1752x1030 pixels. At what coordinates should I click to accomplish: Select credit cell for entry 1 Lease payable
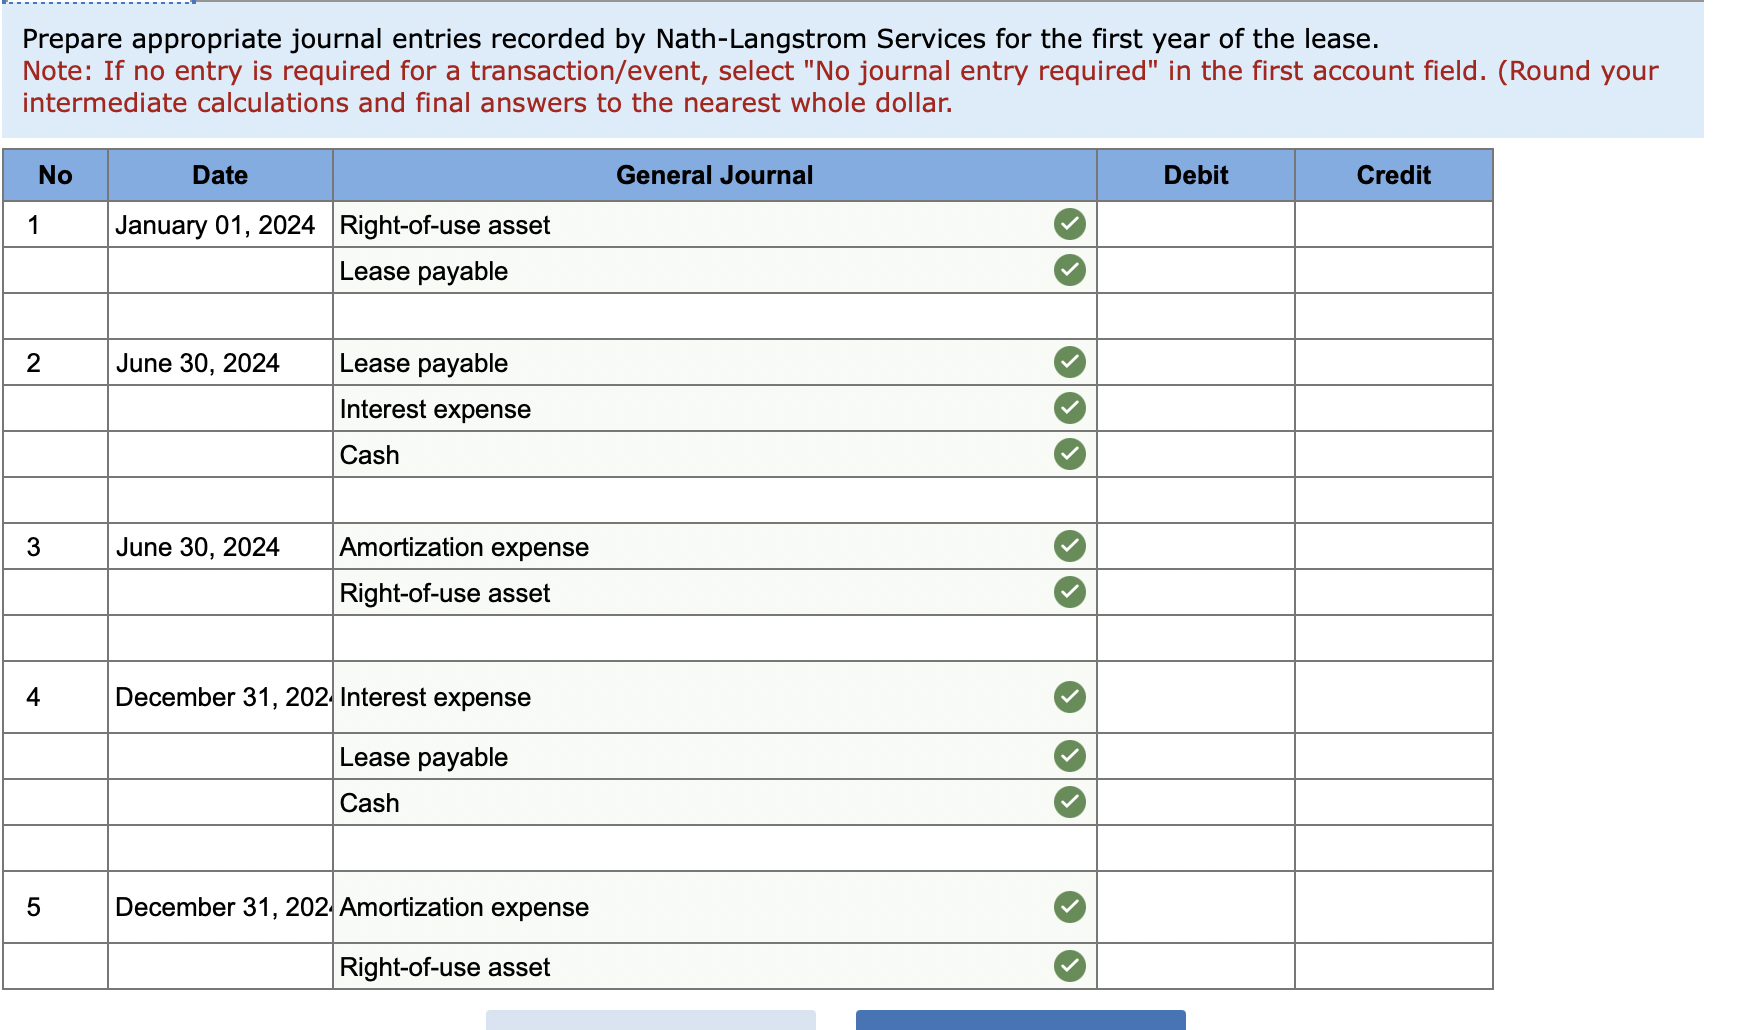tap(1394, 270)
